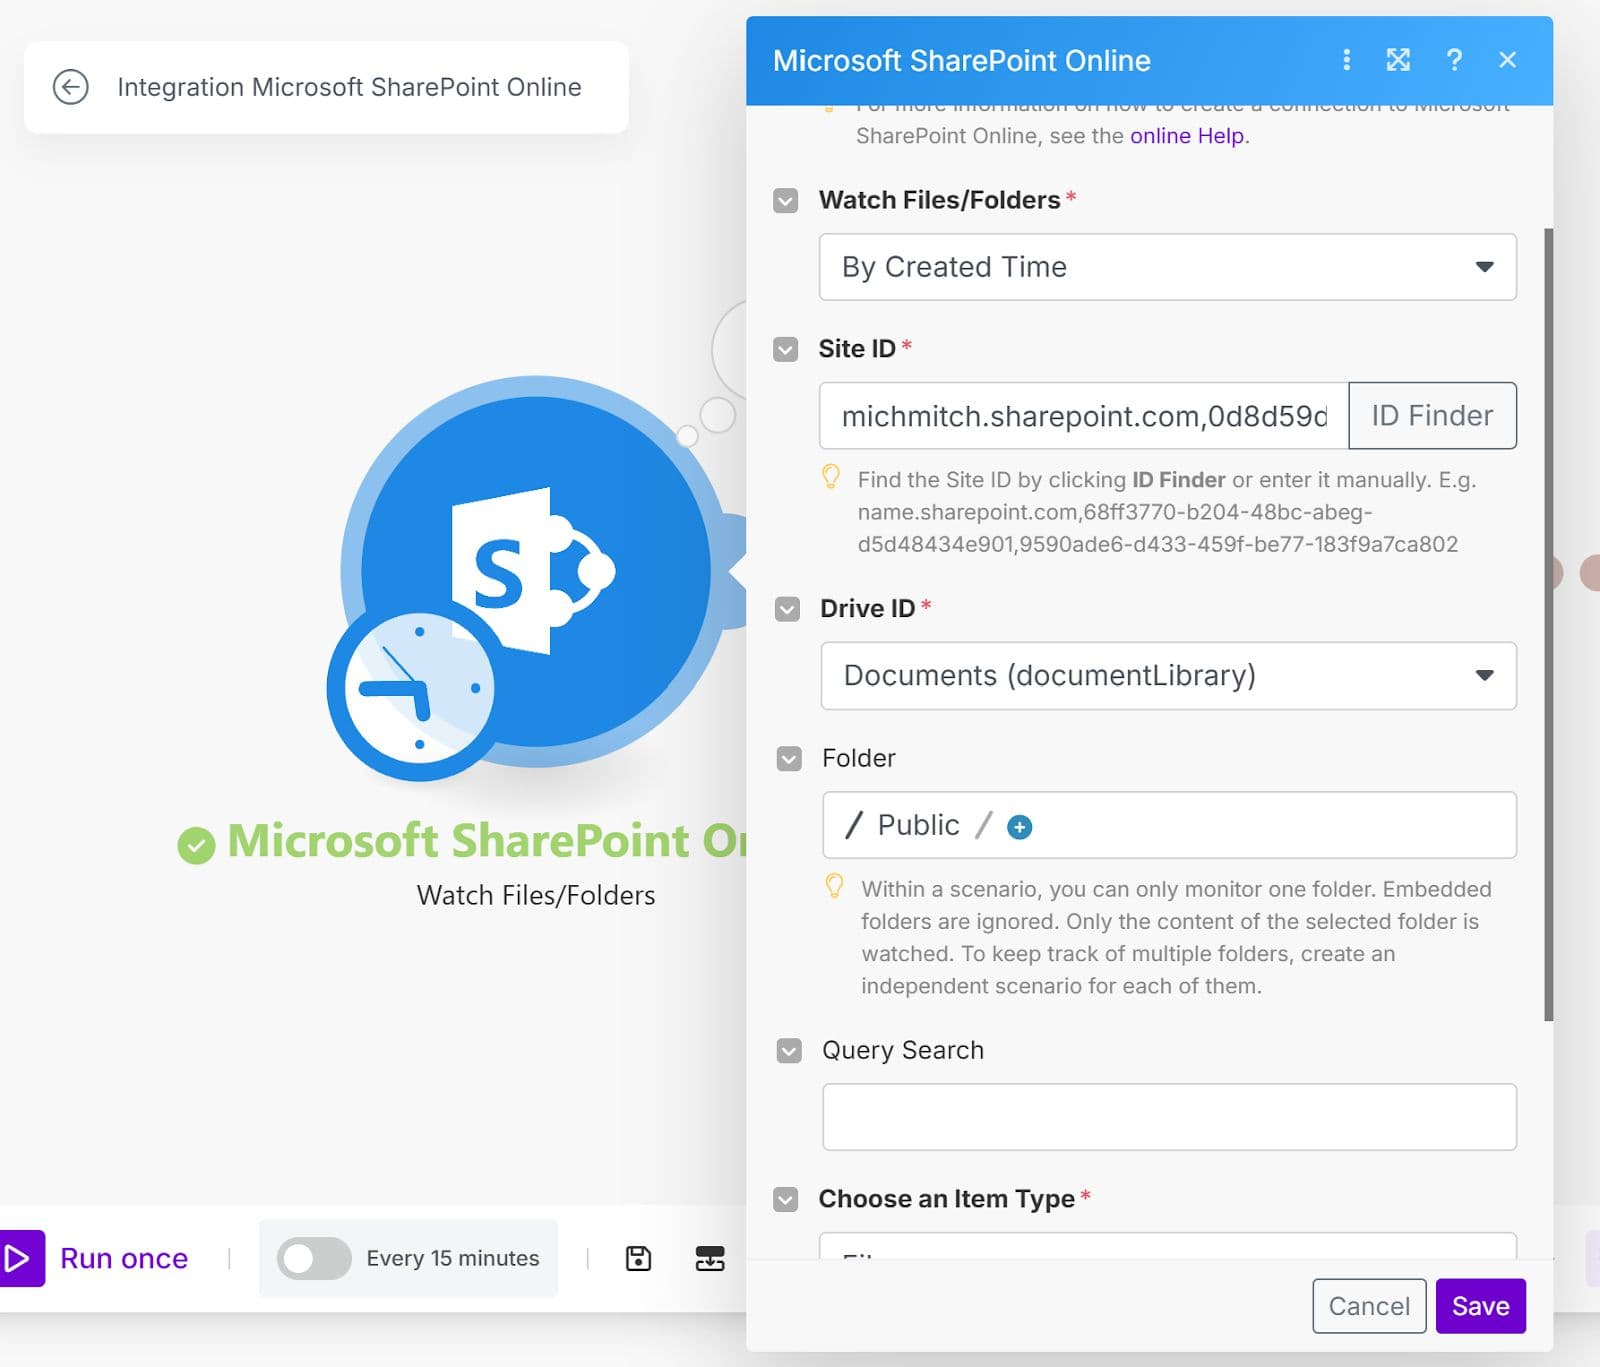Toggle the map checkbox beside Site ID
Viewport: 1600px width, 1367px height.
pyautogui.click(x=787, y=349)
